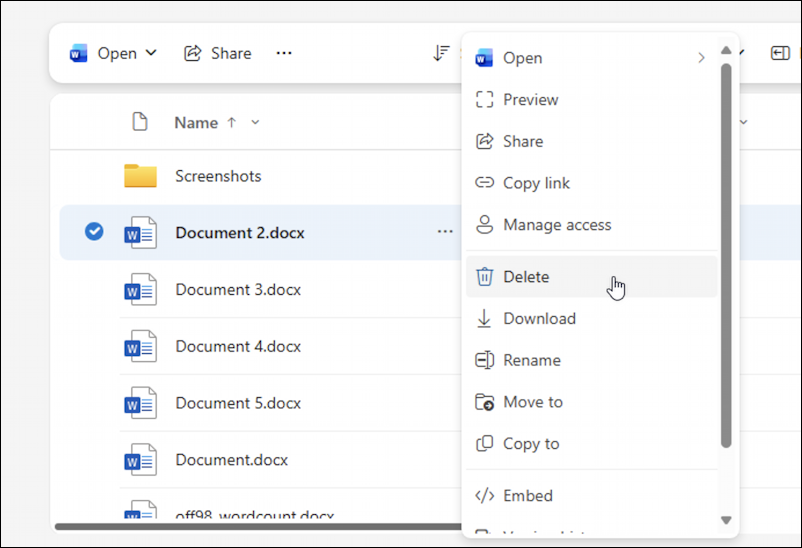Click the Embed code icon

[x=485, y=496]
